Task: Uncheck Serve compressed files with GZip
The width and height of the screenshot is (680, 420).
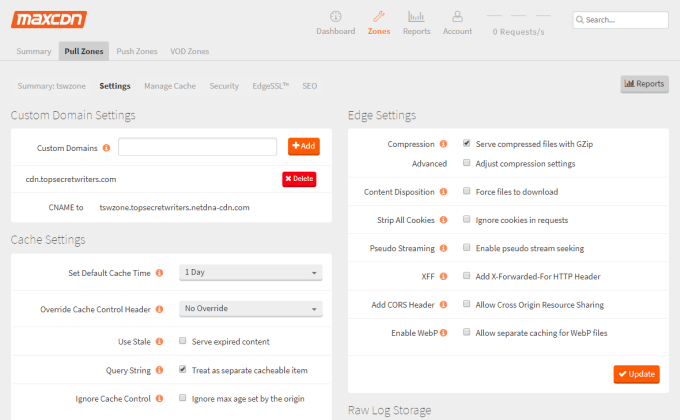Action: click(x=467, y=143)
